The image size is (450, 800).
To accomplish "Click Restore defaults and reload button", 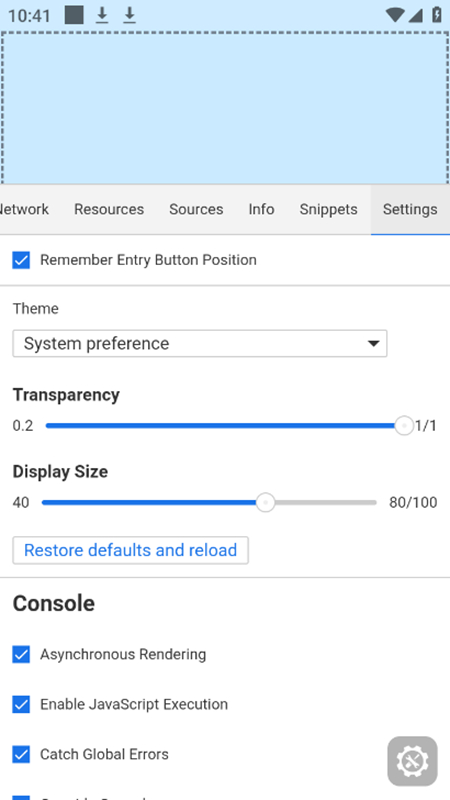I will coord(131,550).
